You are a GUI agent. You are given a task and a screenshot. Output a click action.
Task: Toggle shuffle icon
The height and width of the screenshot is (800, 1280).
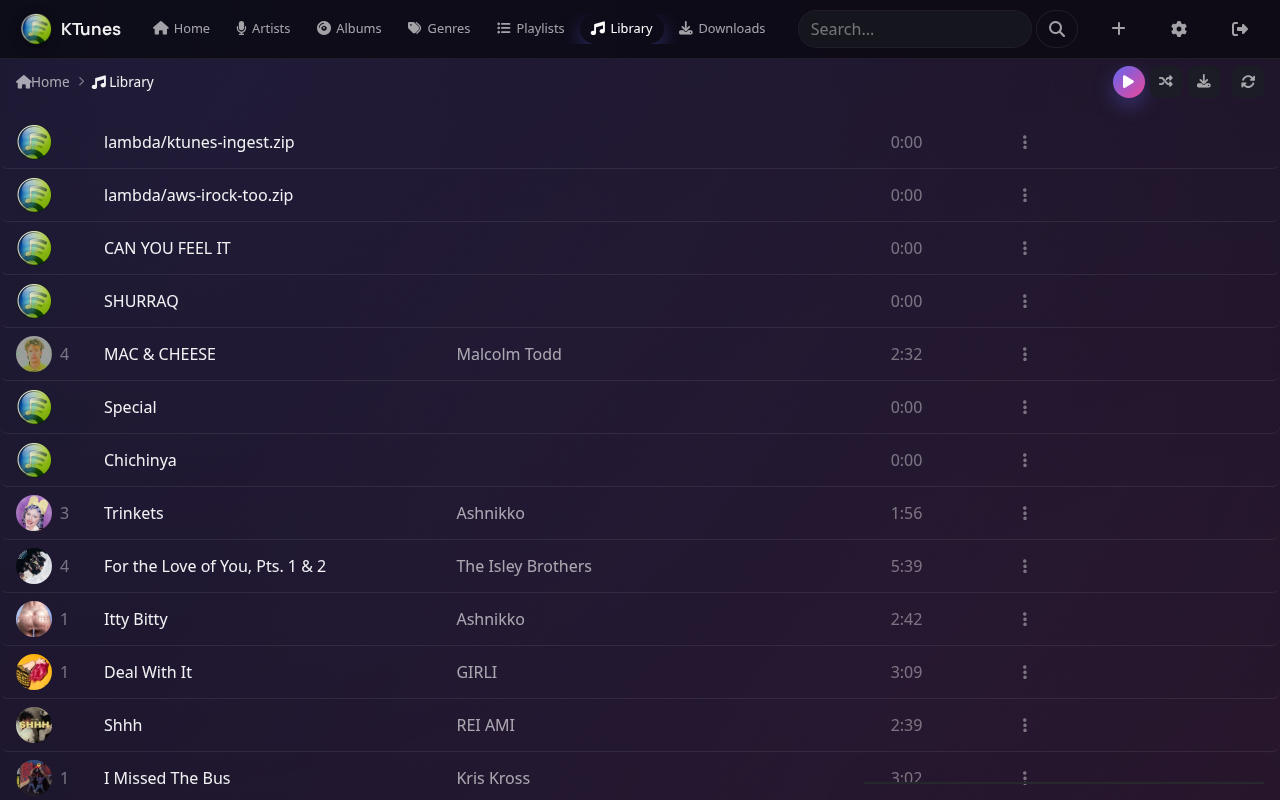(1166, 82)
